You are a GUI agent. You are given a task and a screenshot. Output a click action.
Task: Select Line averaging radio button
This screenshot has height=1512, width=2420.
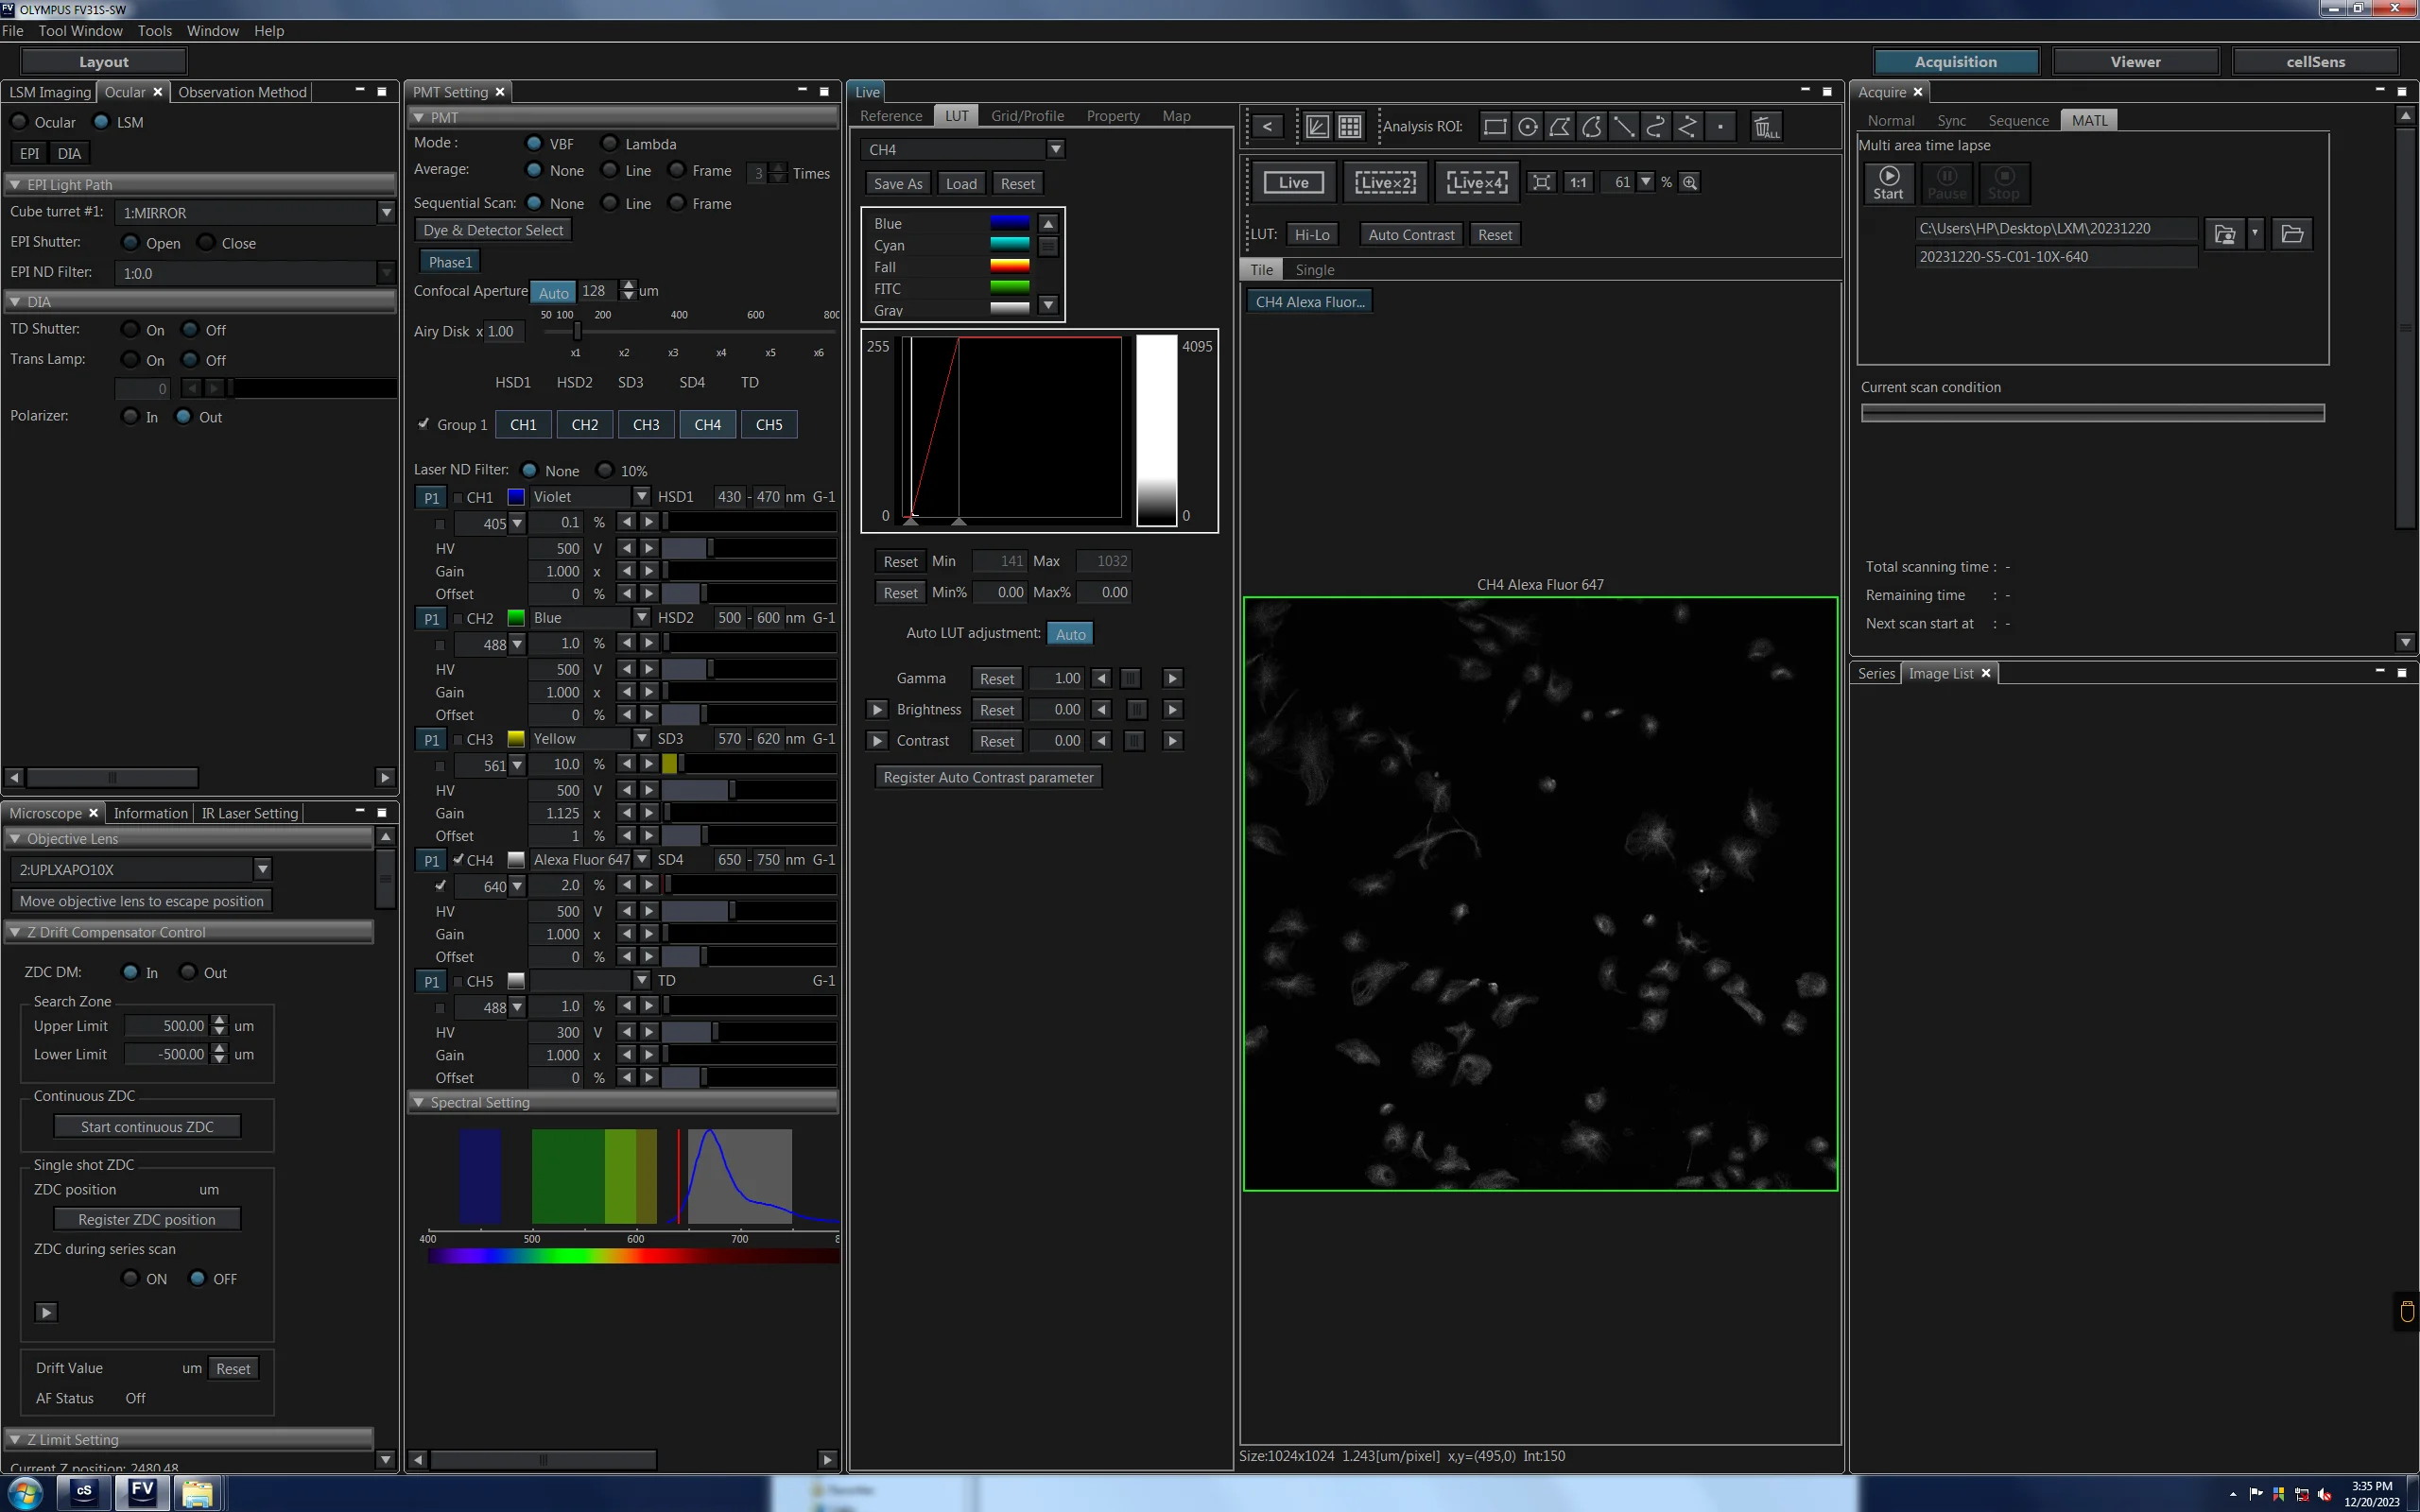coord(609,171)
